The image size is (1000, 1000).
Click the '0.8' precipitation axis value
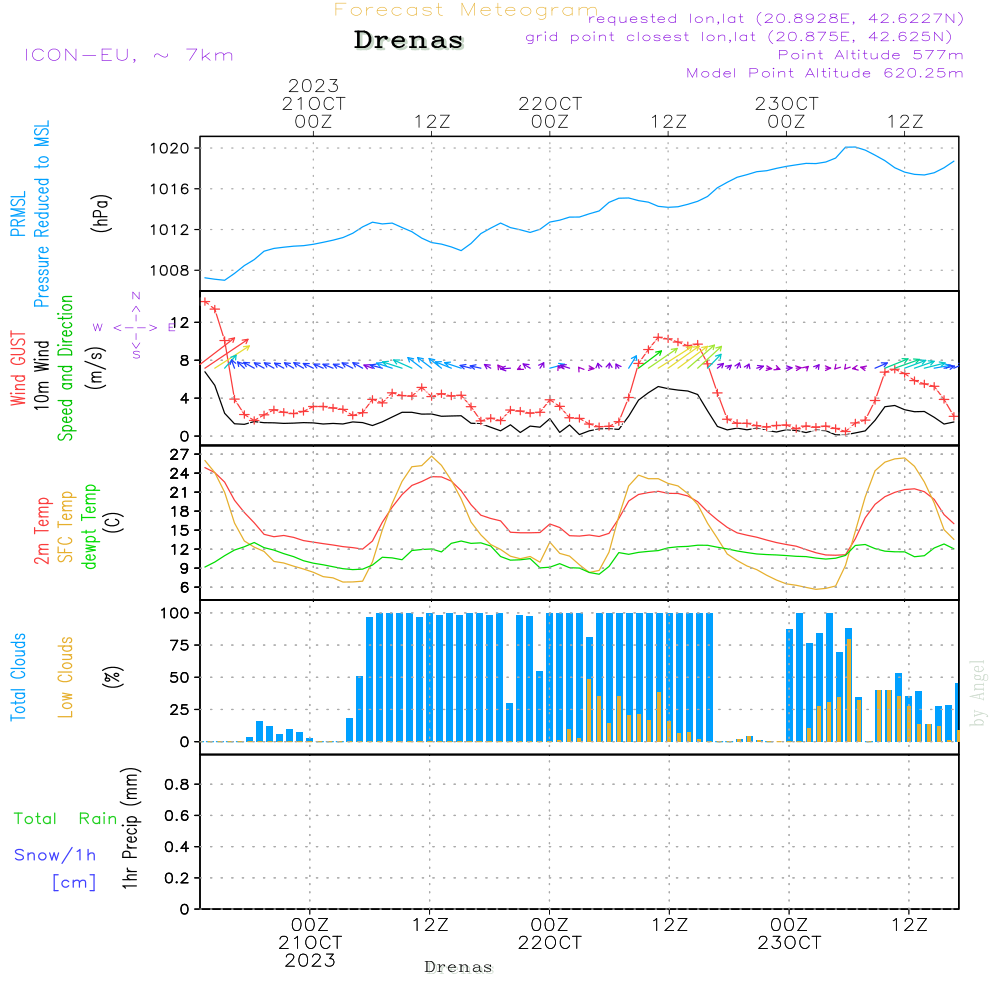tap(177, 784)
